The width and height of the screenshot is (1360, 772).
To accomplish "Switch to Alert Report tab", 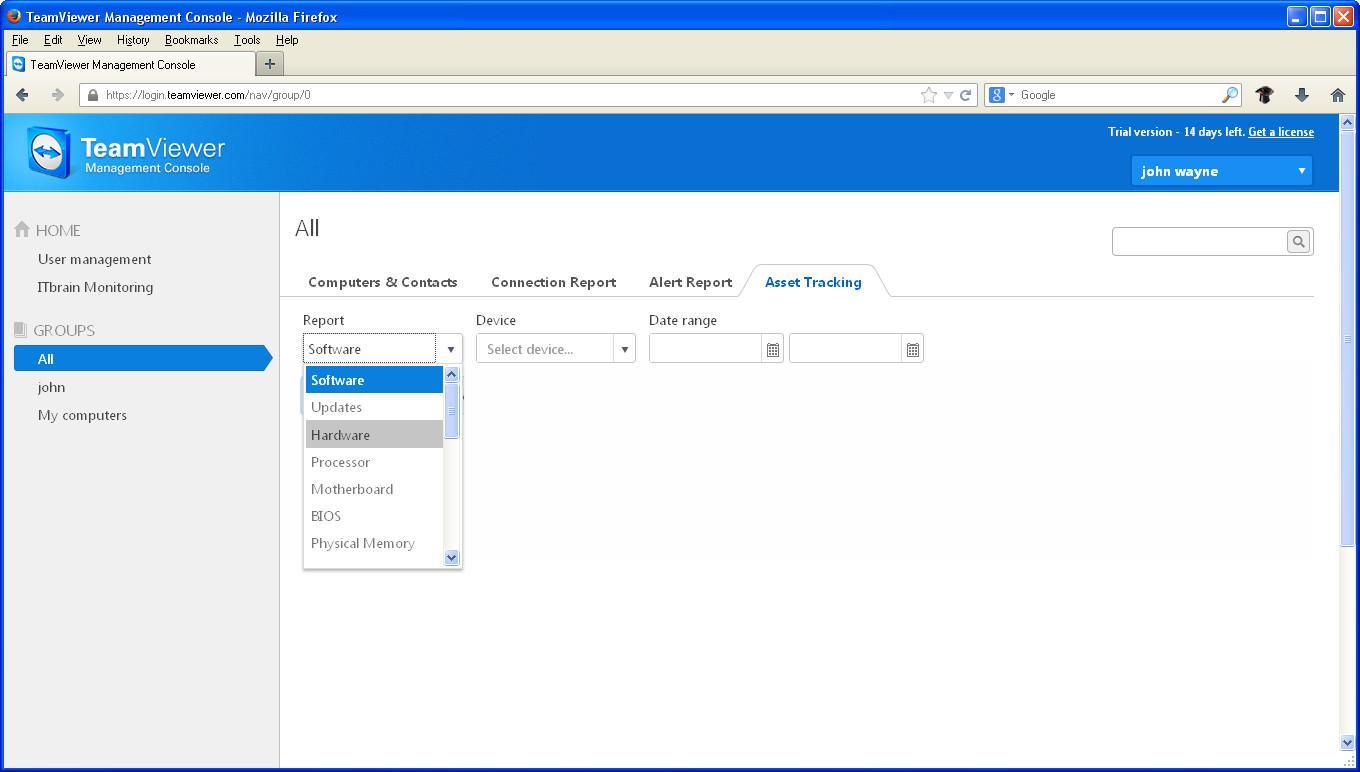I will pos(690,282).
